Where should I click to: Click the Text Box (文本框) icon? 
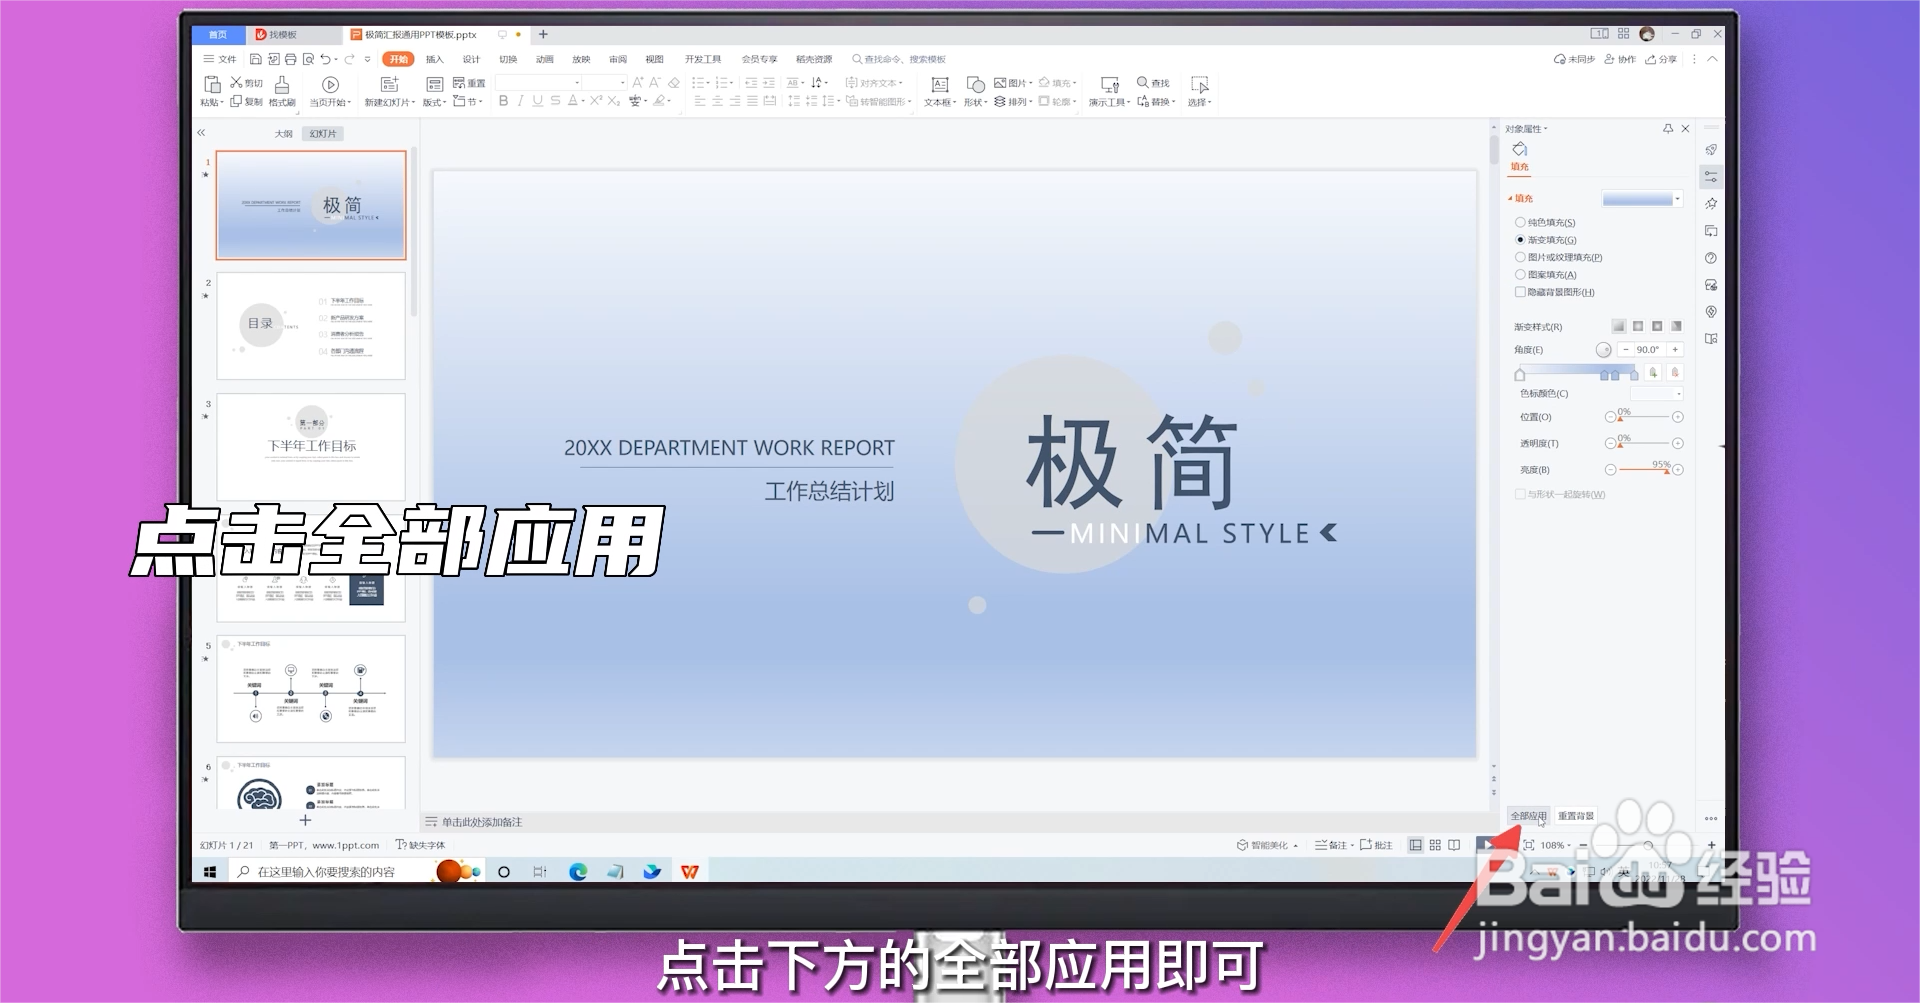click(940, 85)
